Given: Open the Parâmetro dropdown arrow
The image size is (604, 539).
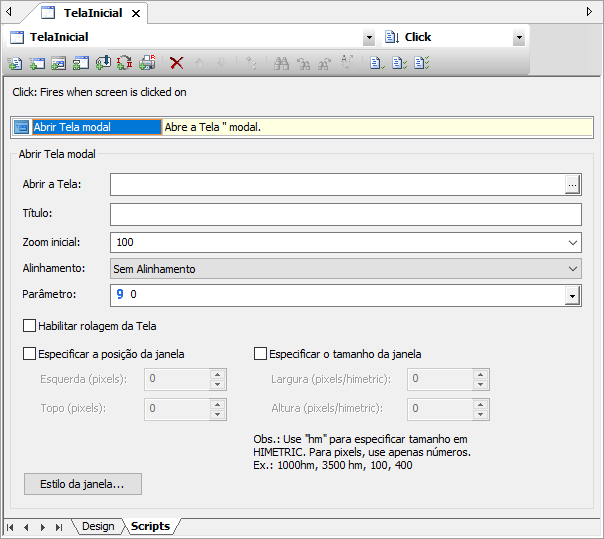Looking at the screenshot, I should 572,296.
